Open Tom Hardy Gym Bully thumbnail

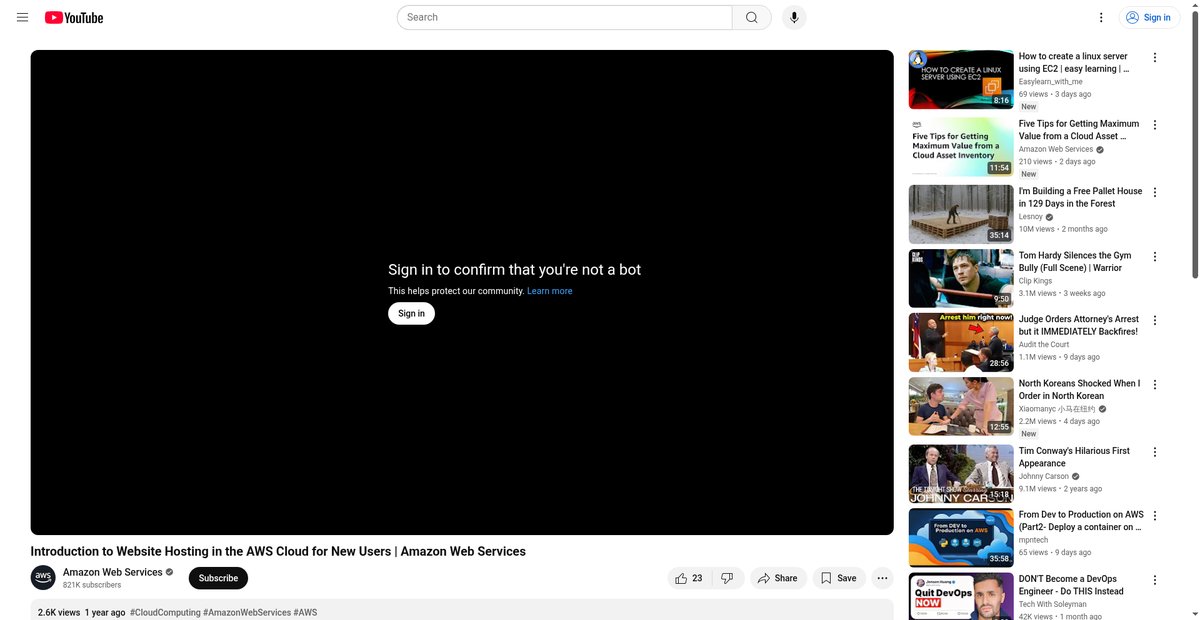point(961,278)
